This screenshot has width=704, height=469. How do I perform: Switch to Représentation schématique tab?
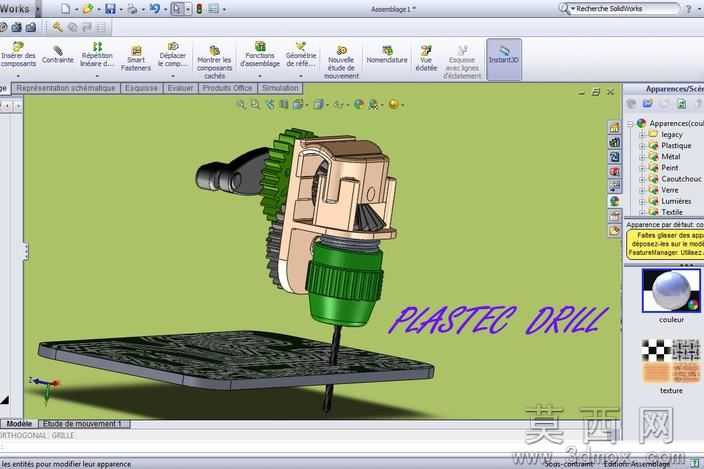coord(66,88)
